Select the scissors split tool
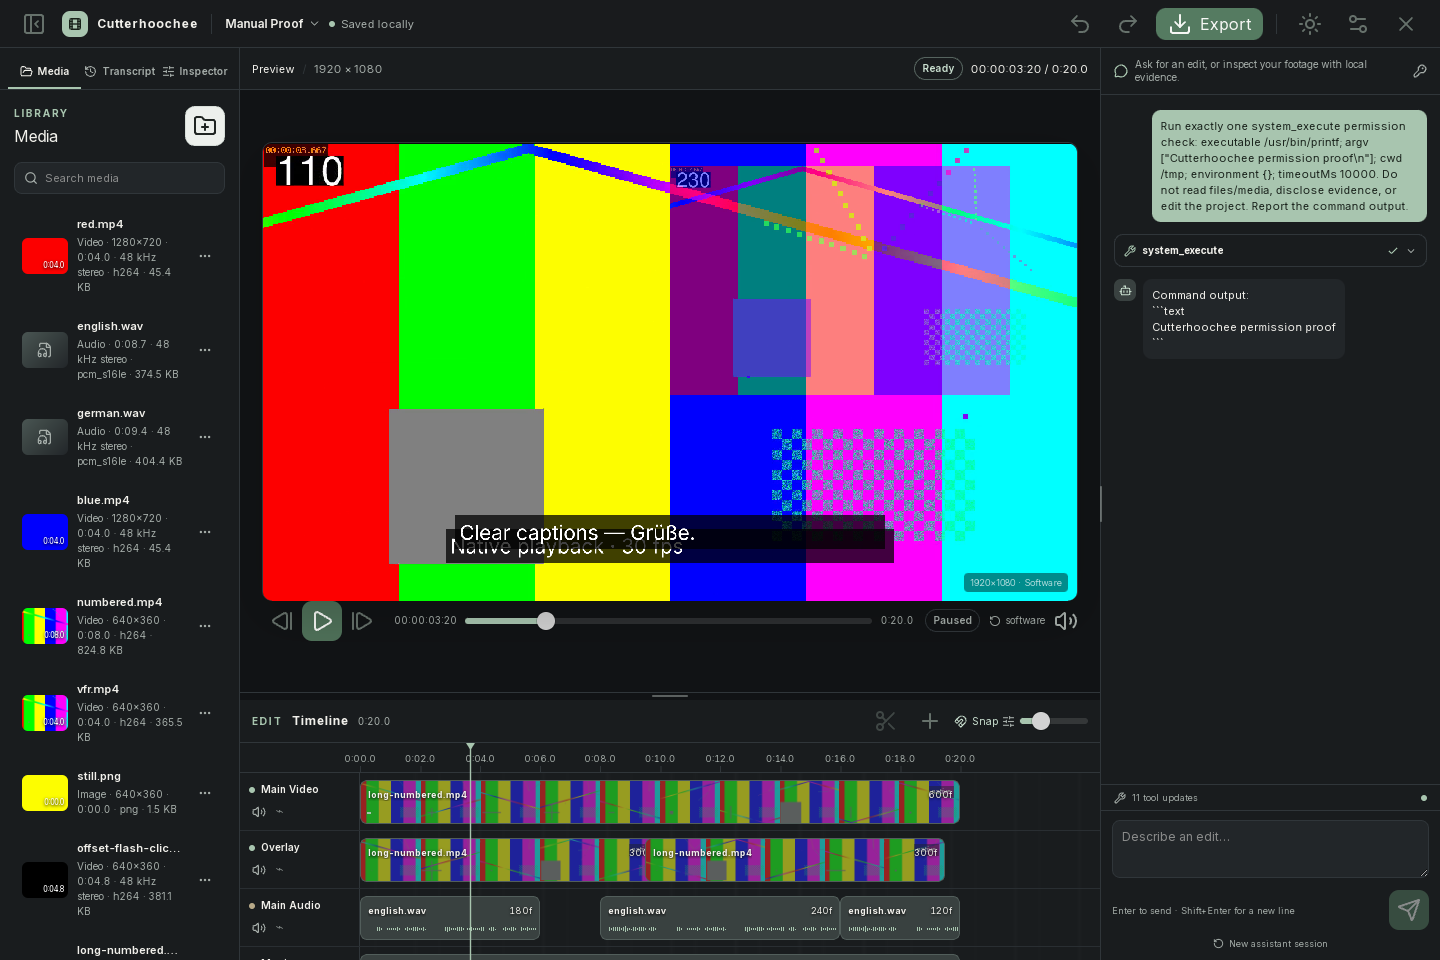 click(x=885, y=721)
